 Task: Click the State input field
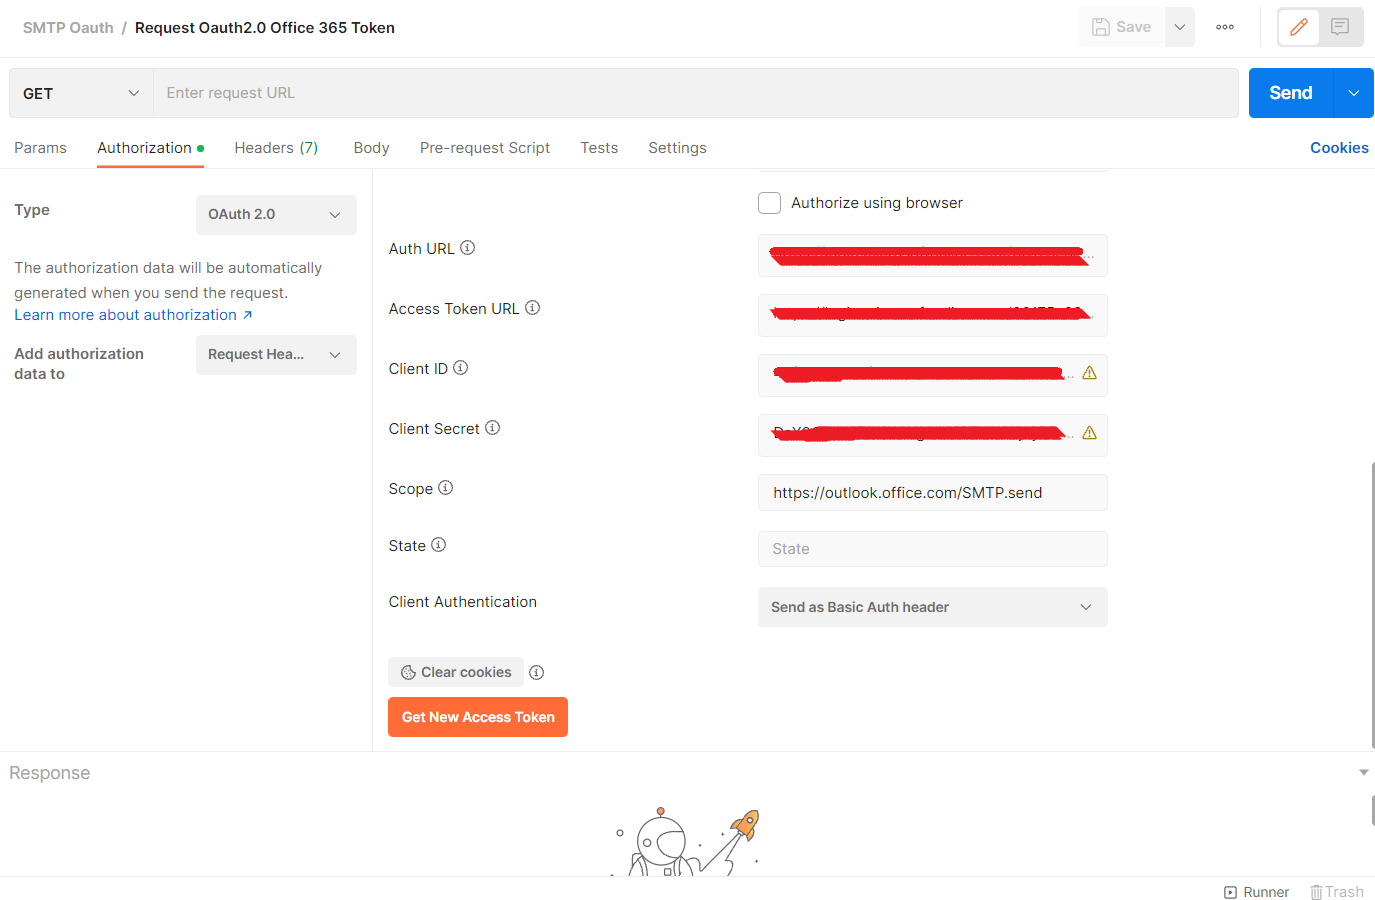coord(932,549)
